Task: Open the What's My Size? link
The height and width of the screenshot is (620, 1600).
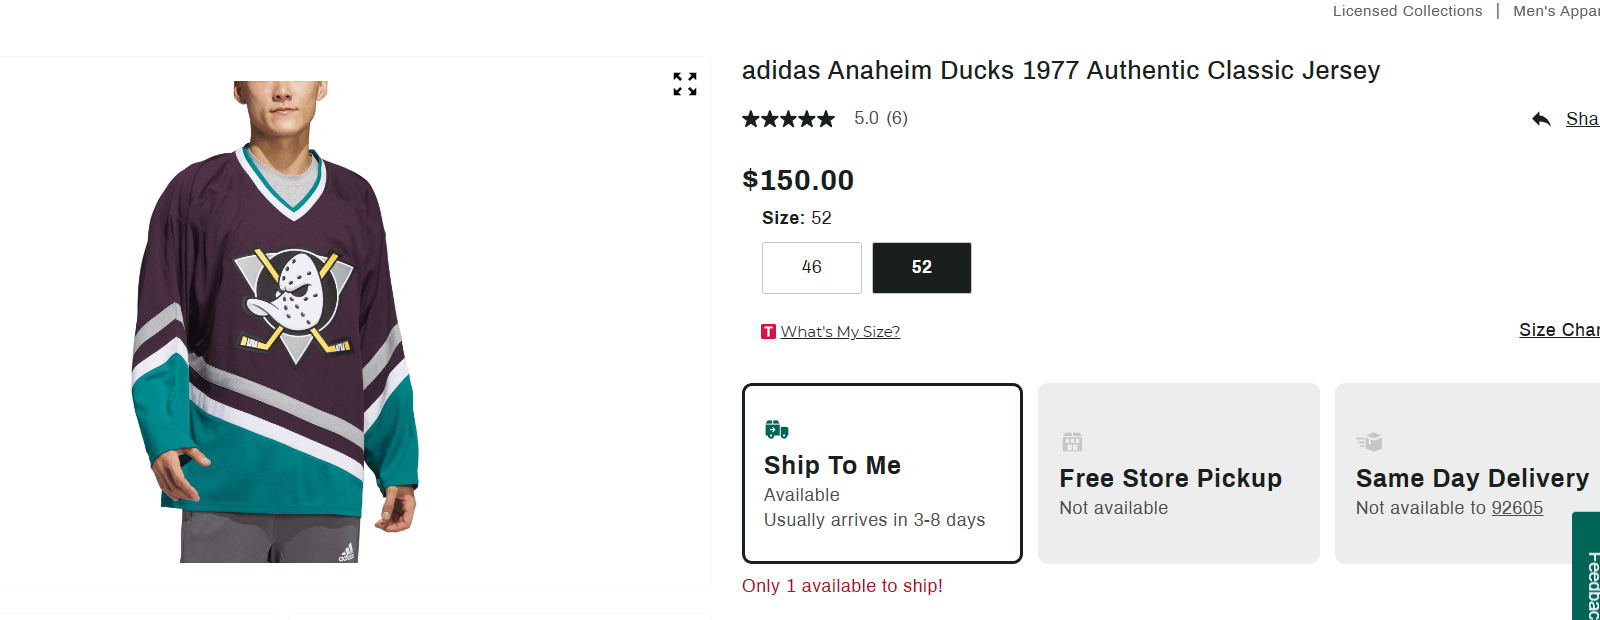Action: tap(840, 332)
